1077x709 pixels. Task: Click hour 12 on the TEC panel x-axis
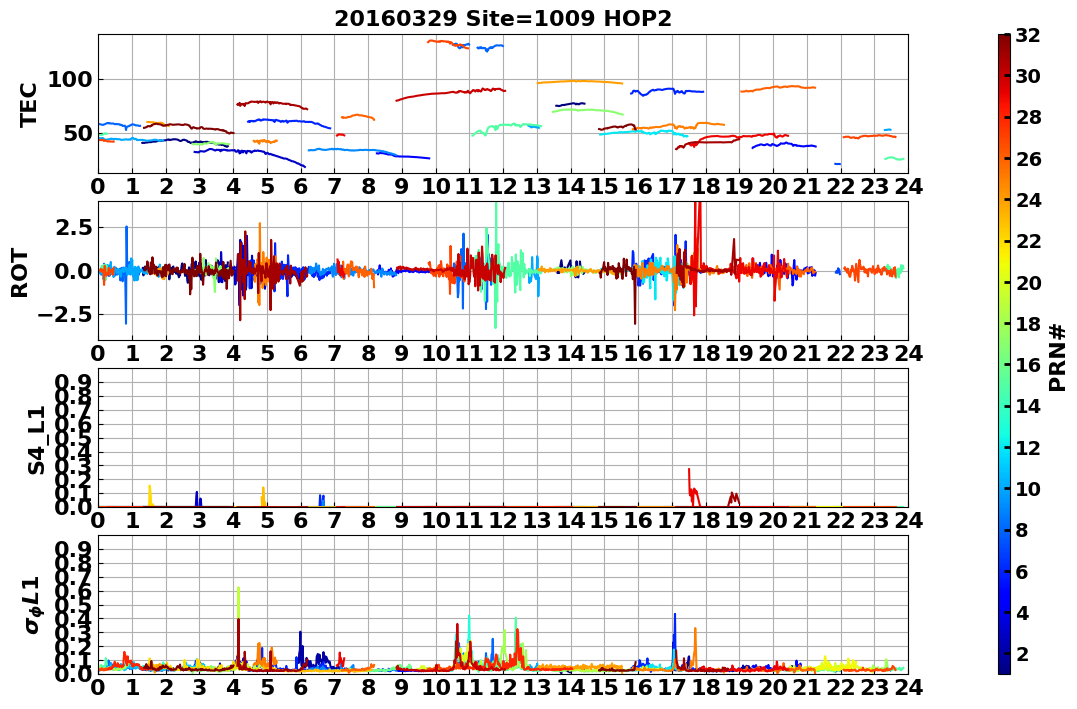(x=503, y=187)
